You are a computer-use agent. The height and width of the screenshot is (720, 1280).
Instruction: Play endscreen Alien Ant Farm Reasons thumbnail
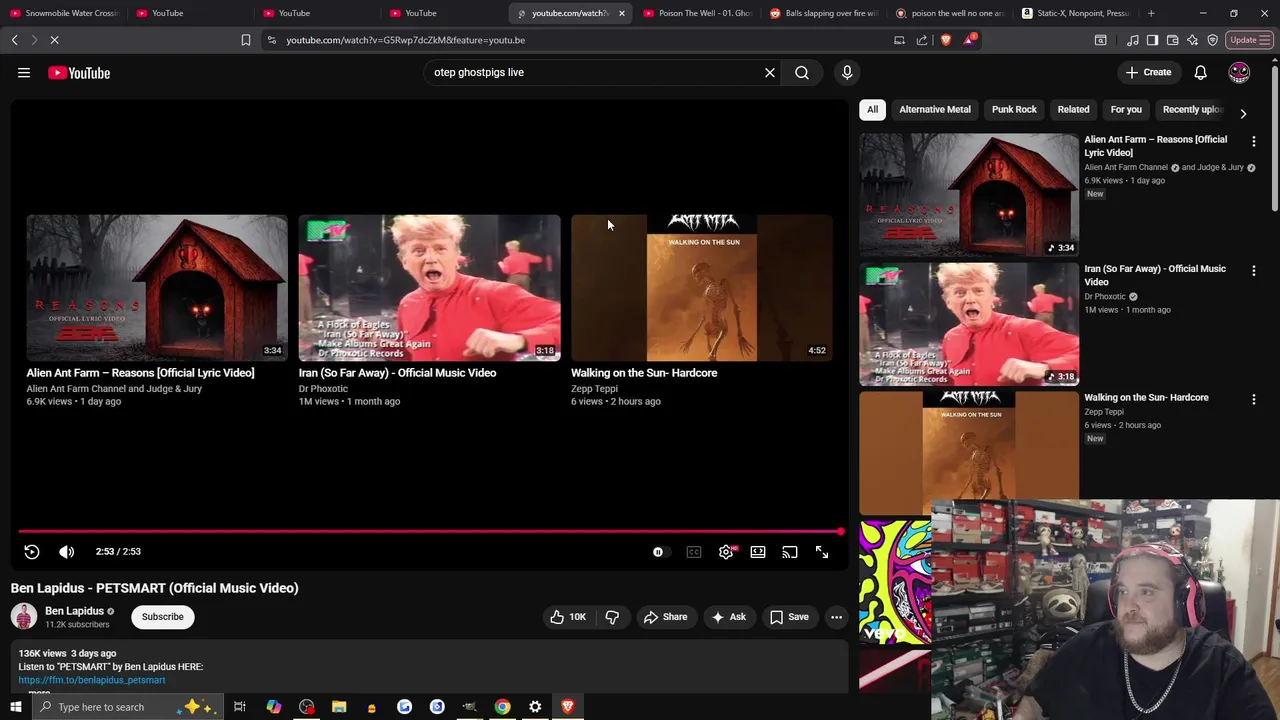tap(157, 288)
